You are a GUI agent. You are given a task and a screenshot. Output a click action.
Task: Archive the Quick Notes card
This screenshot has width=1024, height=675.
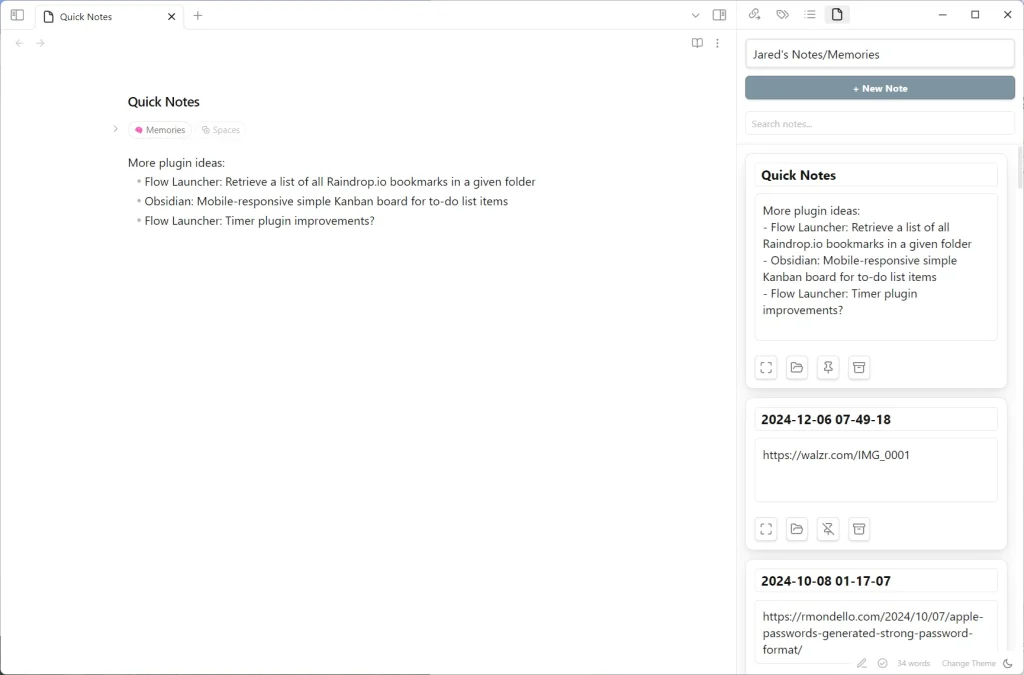(x=859, y=368)
